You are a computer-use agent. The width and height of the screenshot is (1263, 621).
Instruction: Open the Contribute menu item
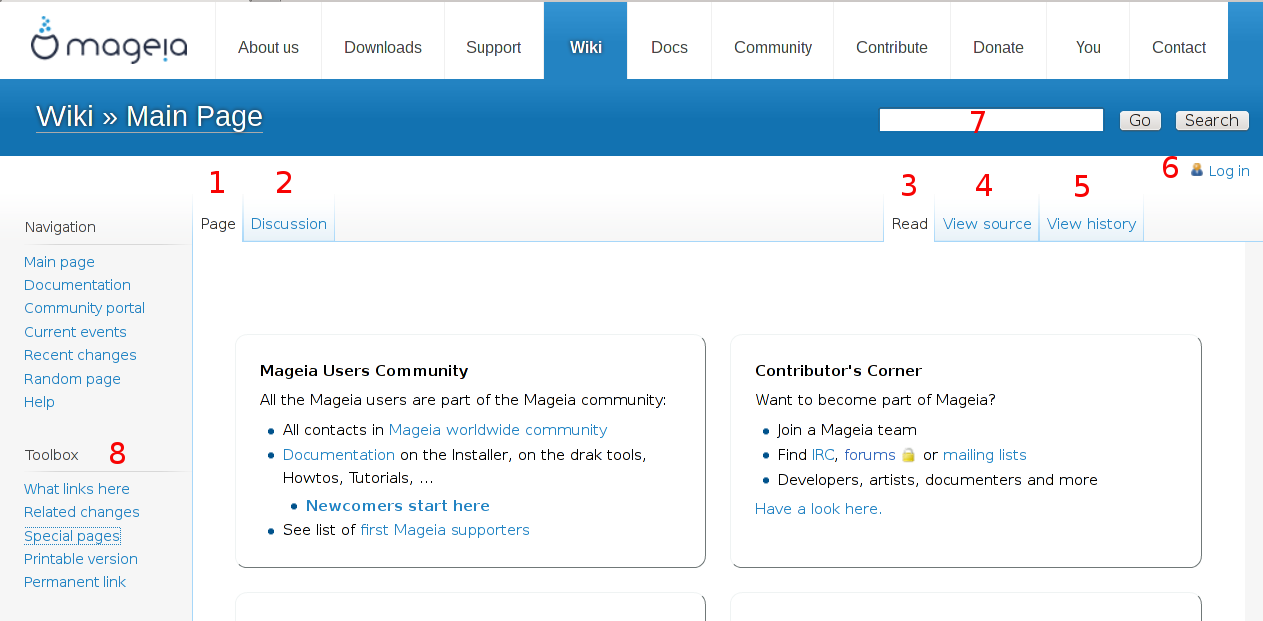click(892, 47)
